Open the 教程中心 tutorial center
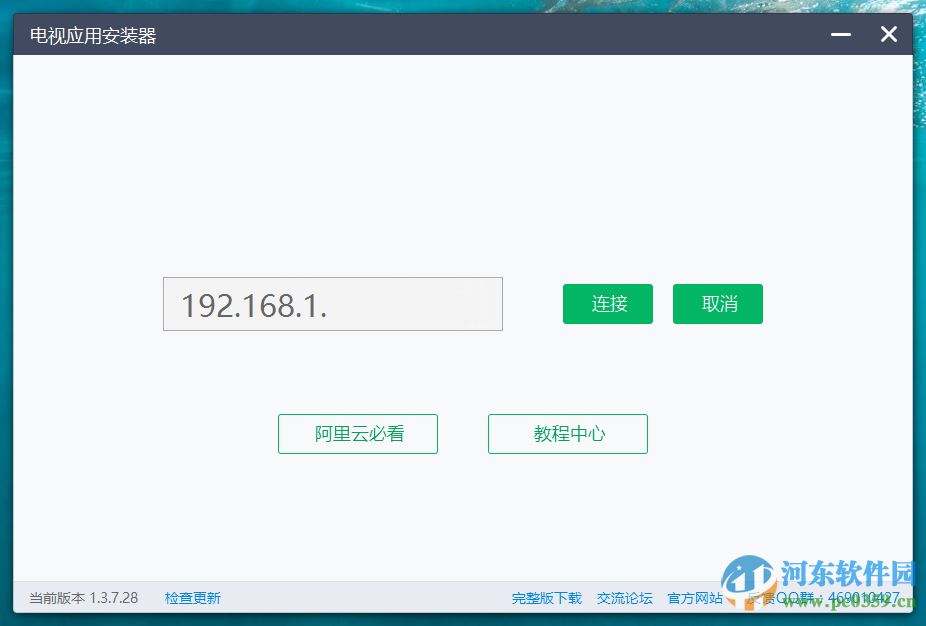926x626 pixels. (x=567, y=434)
